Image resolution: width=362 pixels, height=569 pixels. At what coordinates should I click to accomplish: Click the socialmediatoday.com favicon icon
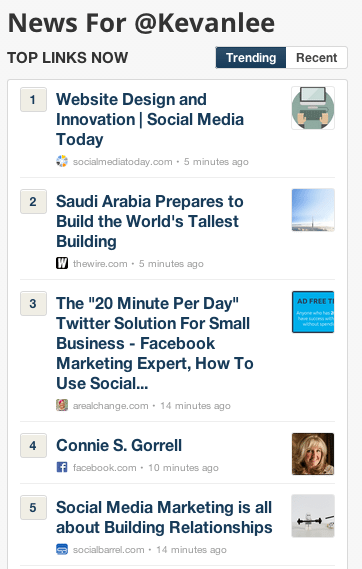(62, 161)
